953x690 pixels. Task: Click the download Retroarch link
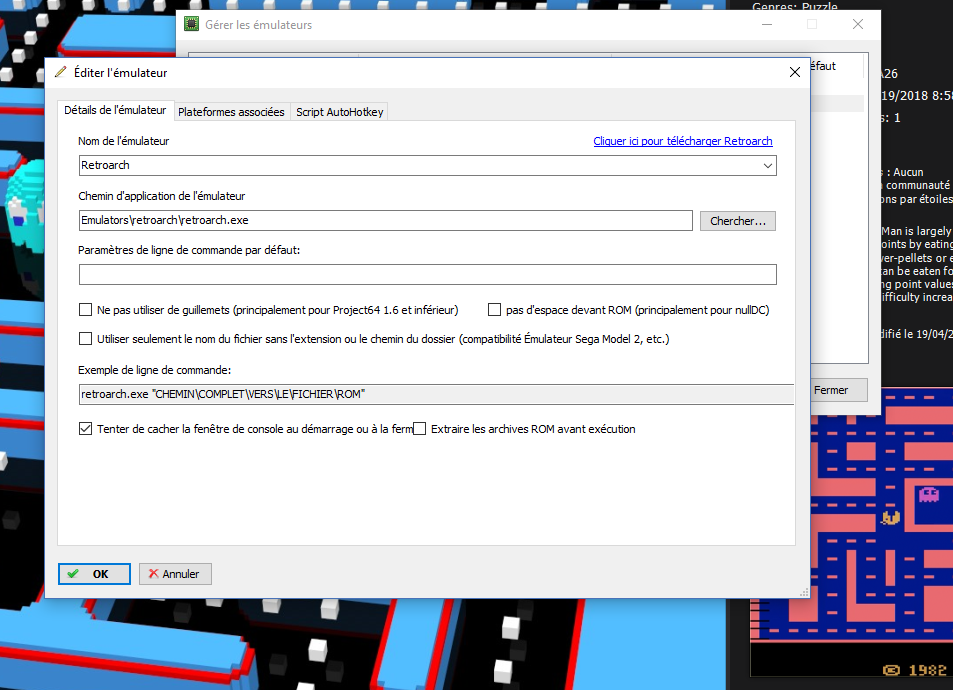click(683, 141)
